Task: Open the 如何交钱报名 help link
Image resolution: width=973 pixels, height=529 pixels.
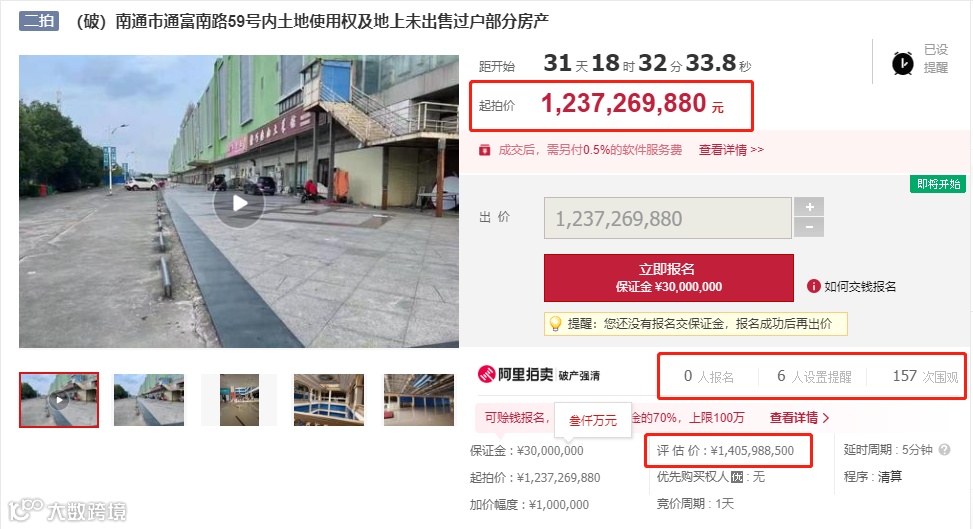Action: coord(859,286)
